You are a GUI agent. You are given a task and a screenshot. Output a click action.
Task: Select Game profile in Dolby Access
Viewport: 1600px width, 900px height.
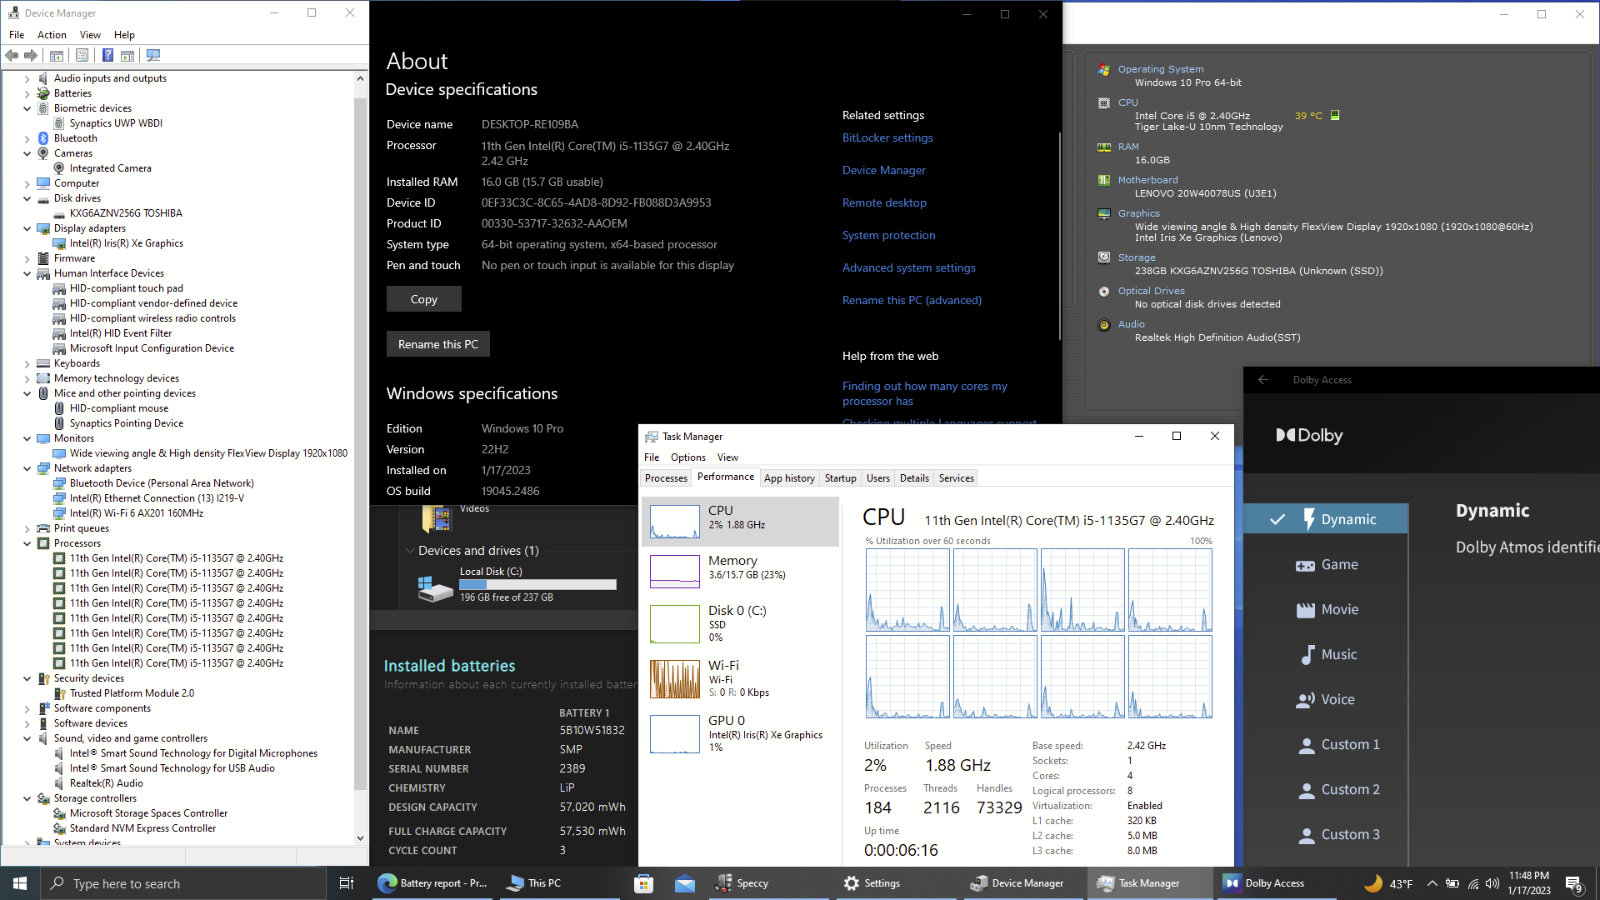click(1326, 564)
